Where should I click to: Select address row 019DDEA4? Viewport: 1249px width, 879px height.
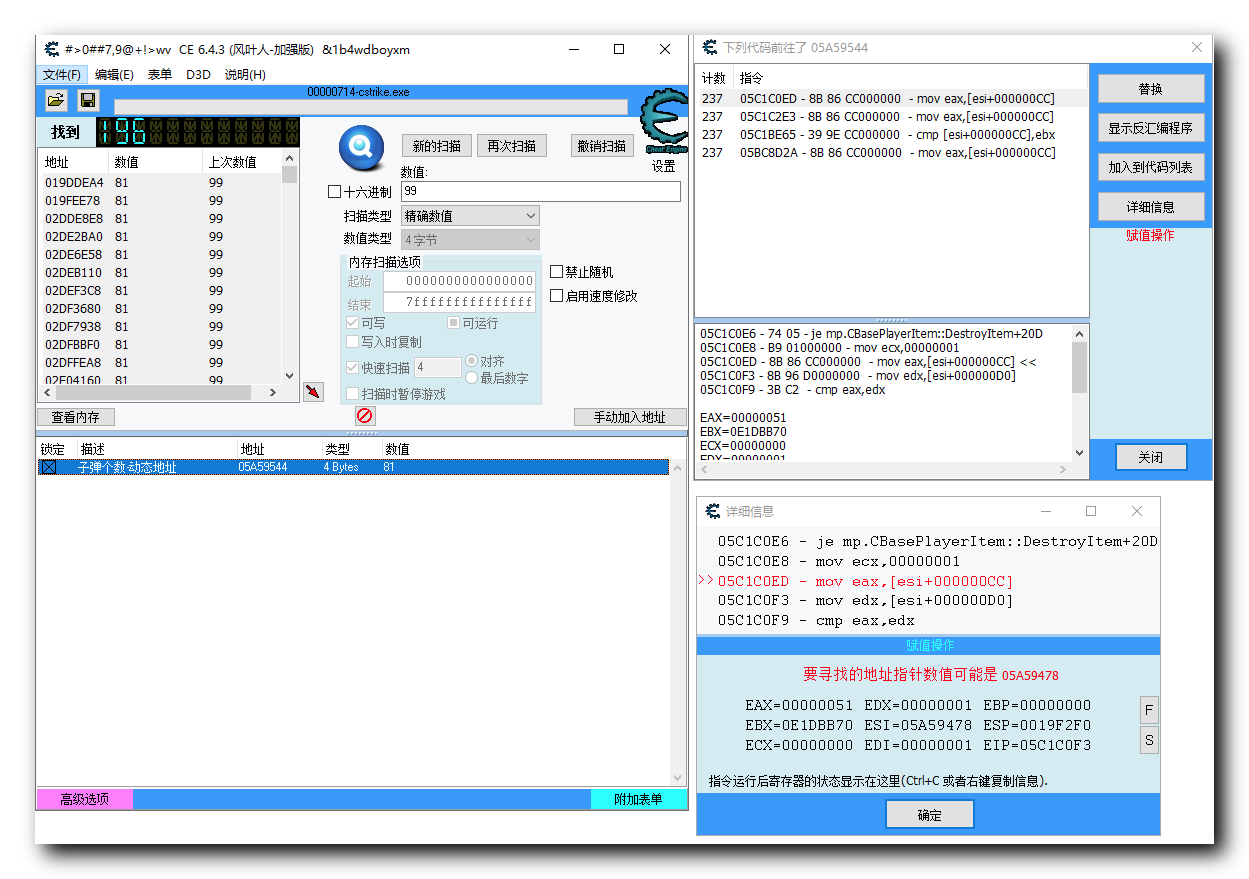[160, 182]
